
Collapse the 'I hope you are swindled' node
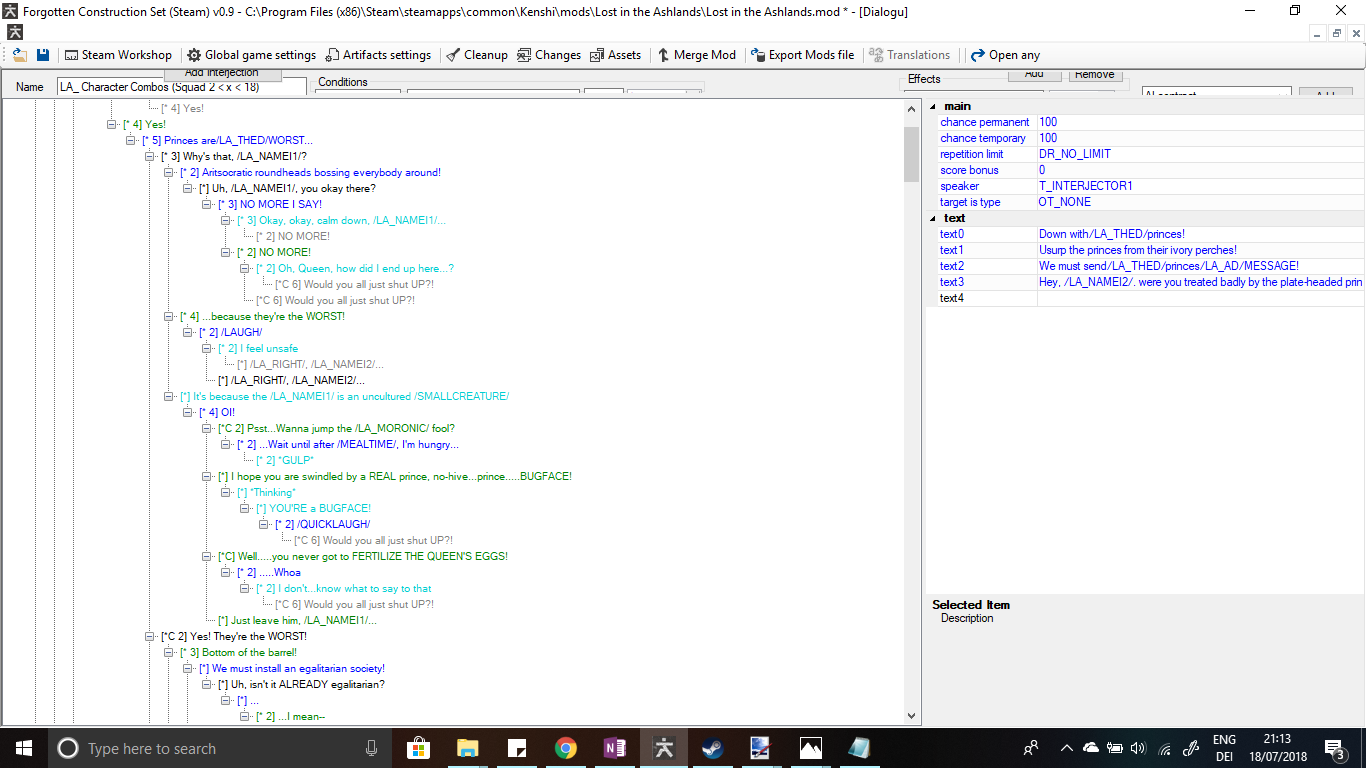point(207,476)
